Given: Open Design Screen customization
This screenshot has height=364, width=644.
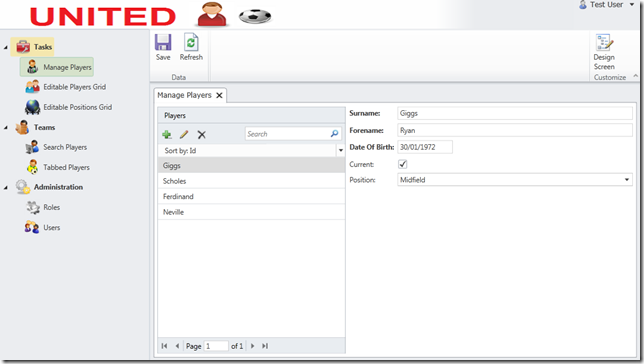Looking at the screenshot, I should 604,52.
